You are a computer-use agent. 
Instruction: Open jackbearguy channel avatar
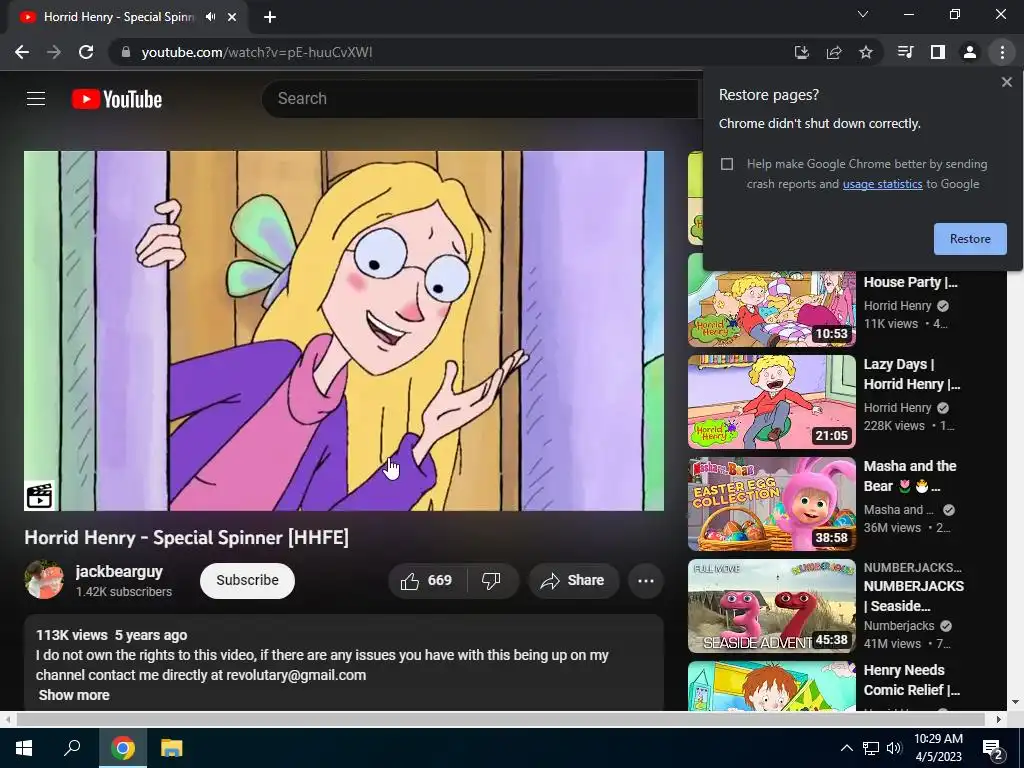coord(44,580)
